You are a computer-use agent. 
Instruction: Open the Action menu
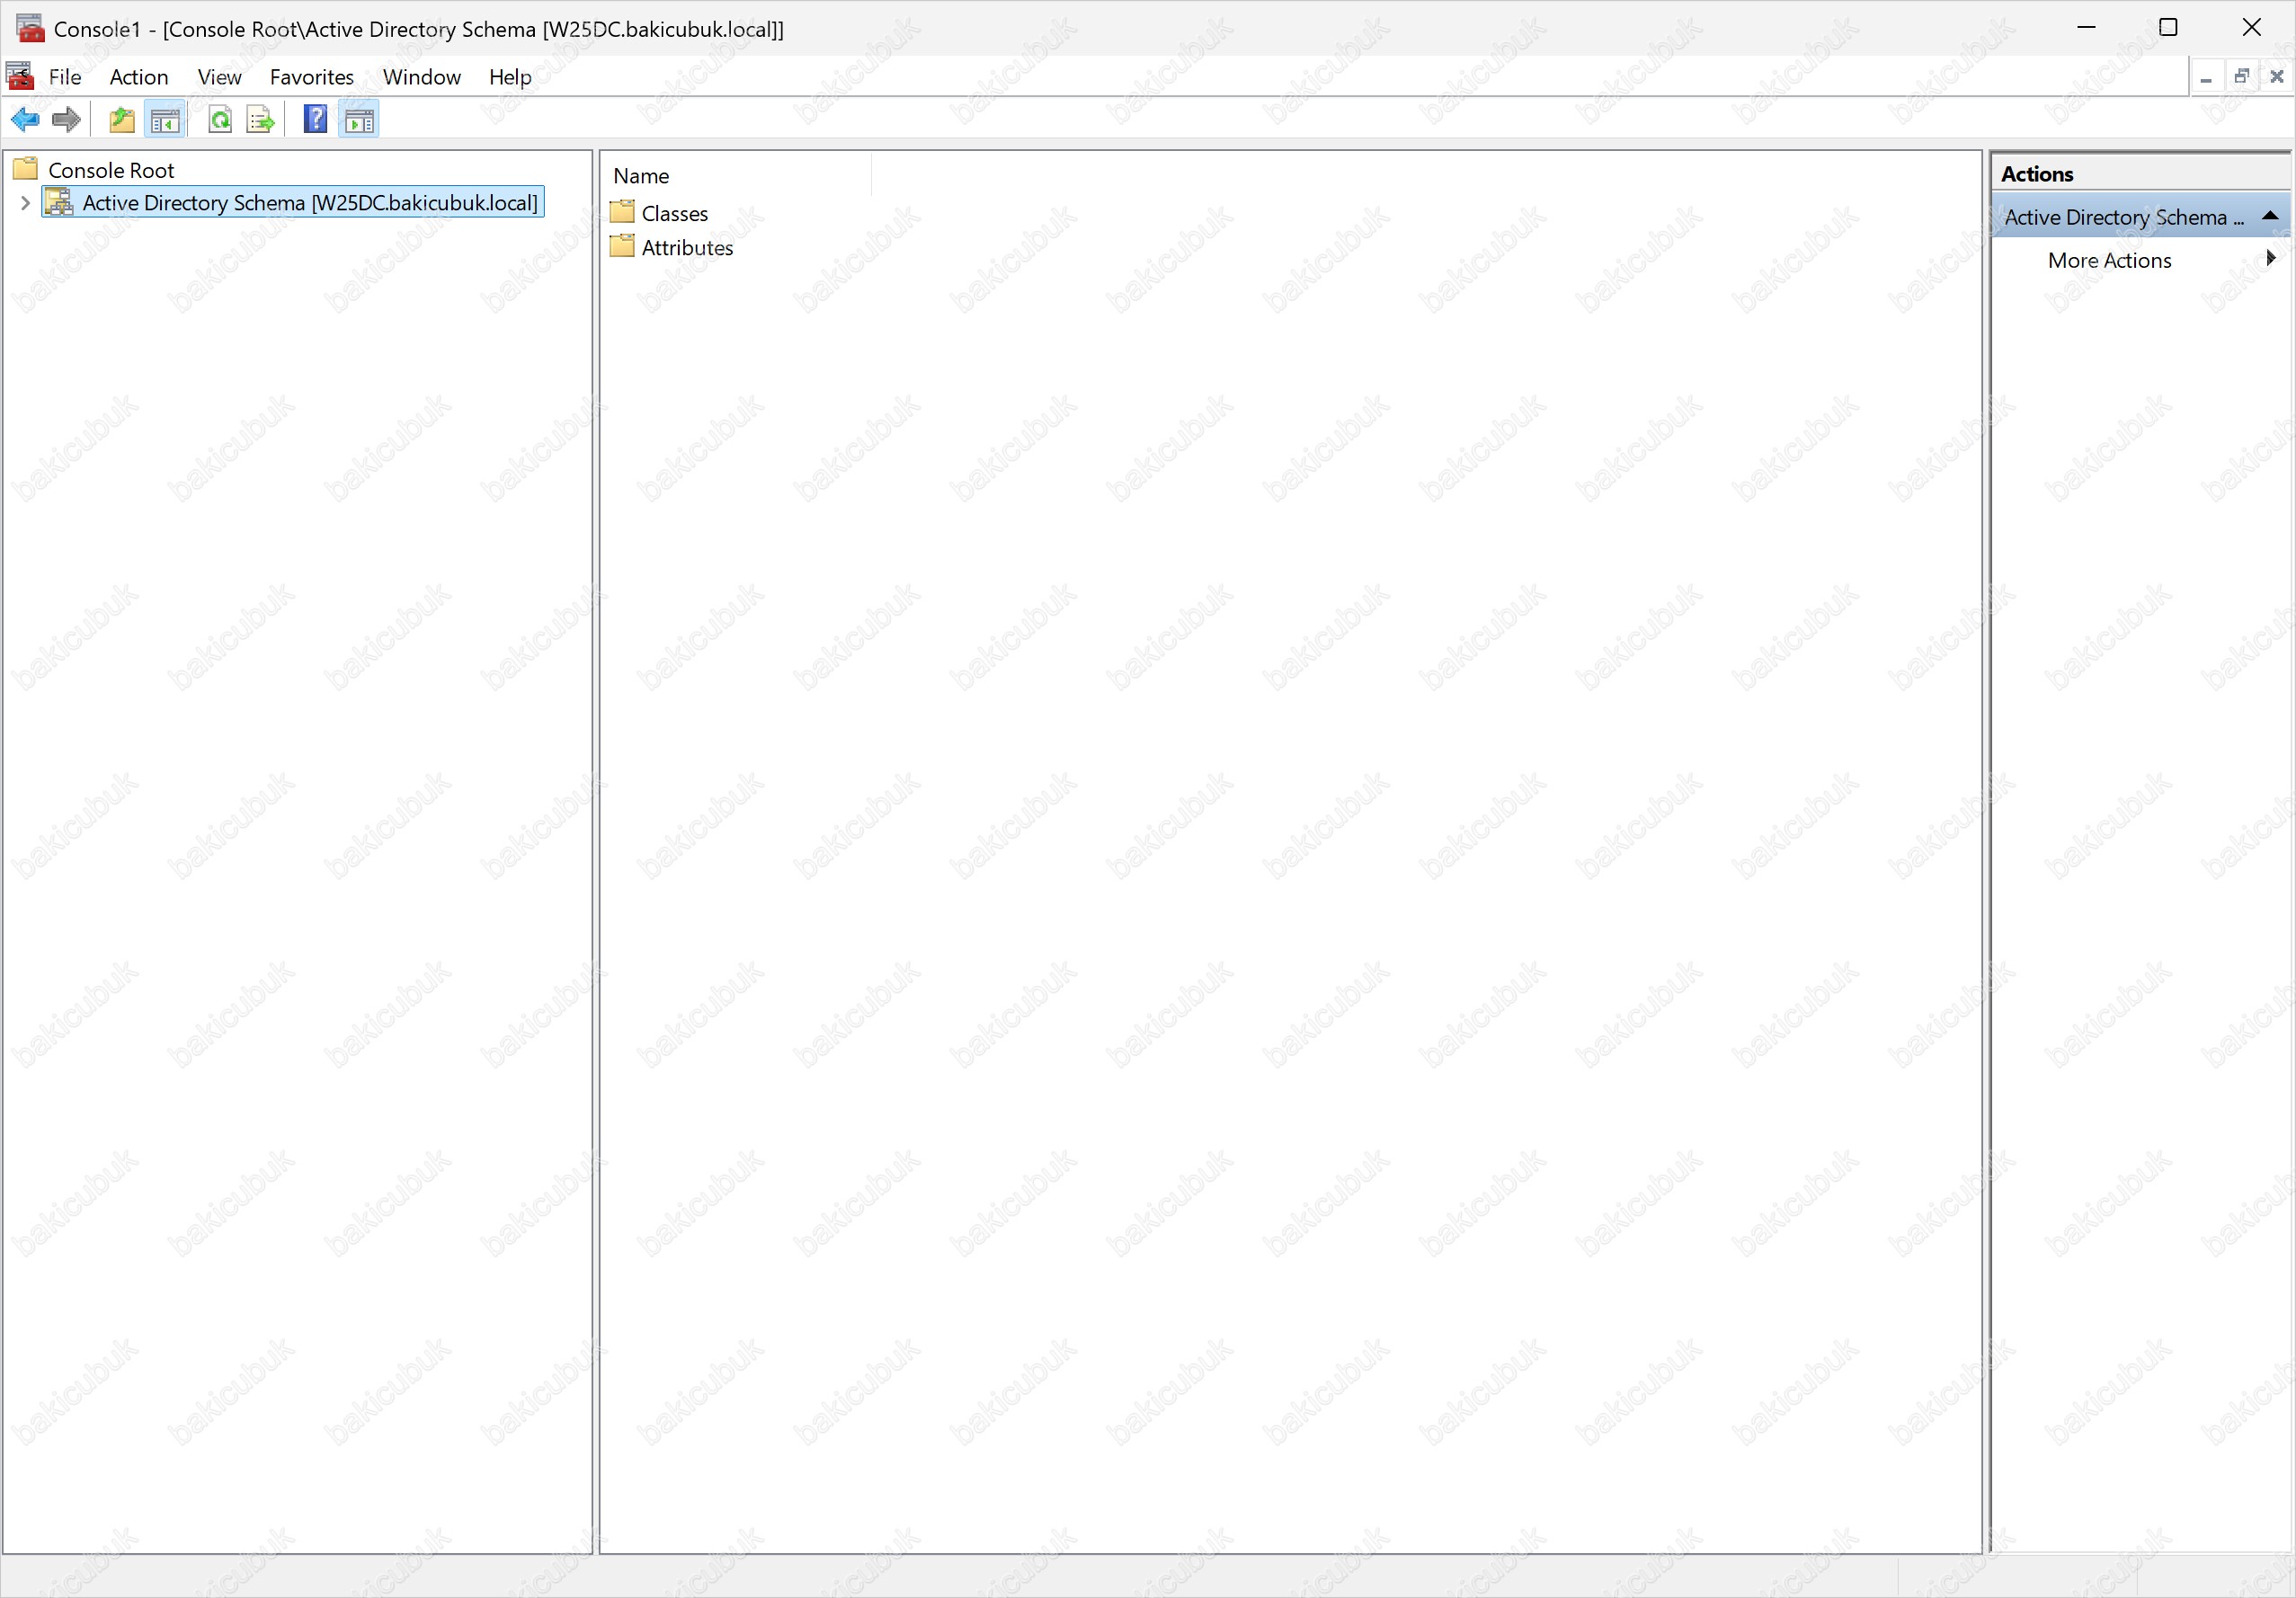pyautogui.click(x=139, y=77)
